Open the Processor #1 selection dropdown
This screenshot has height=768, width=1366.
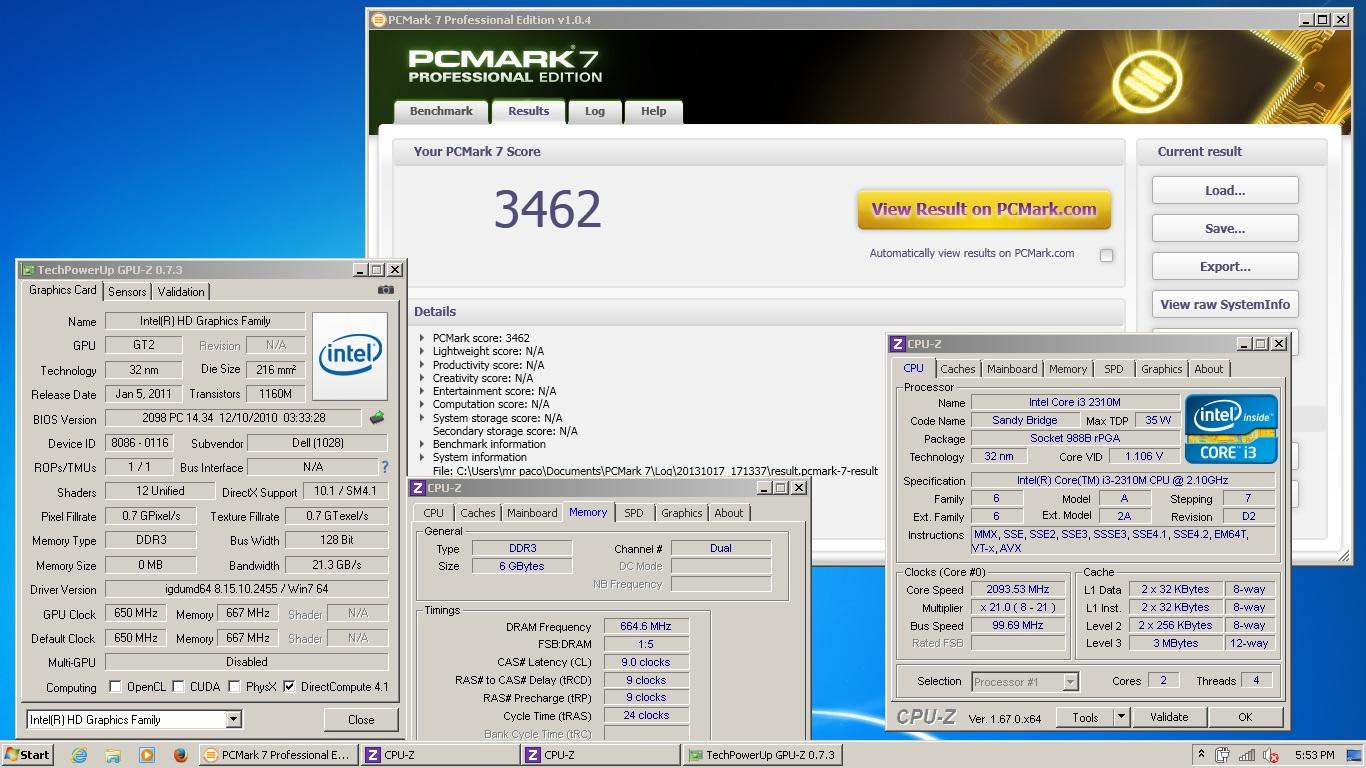[x=1070, y=682]
